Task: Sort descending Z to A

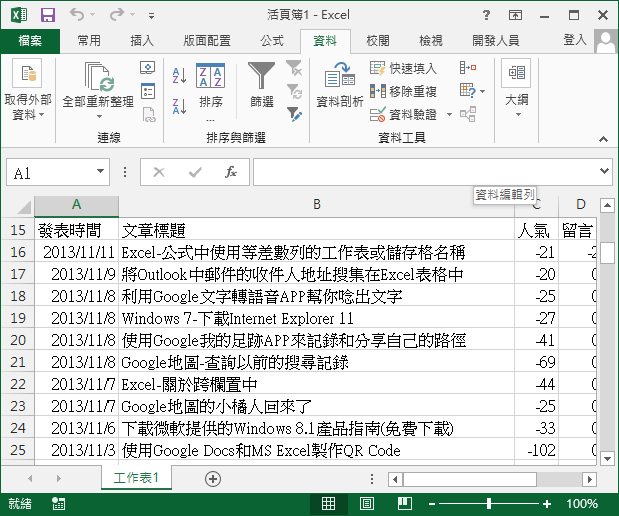Action: tap(179, 106)
